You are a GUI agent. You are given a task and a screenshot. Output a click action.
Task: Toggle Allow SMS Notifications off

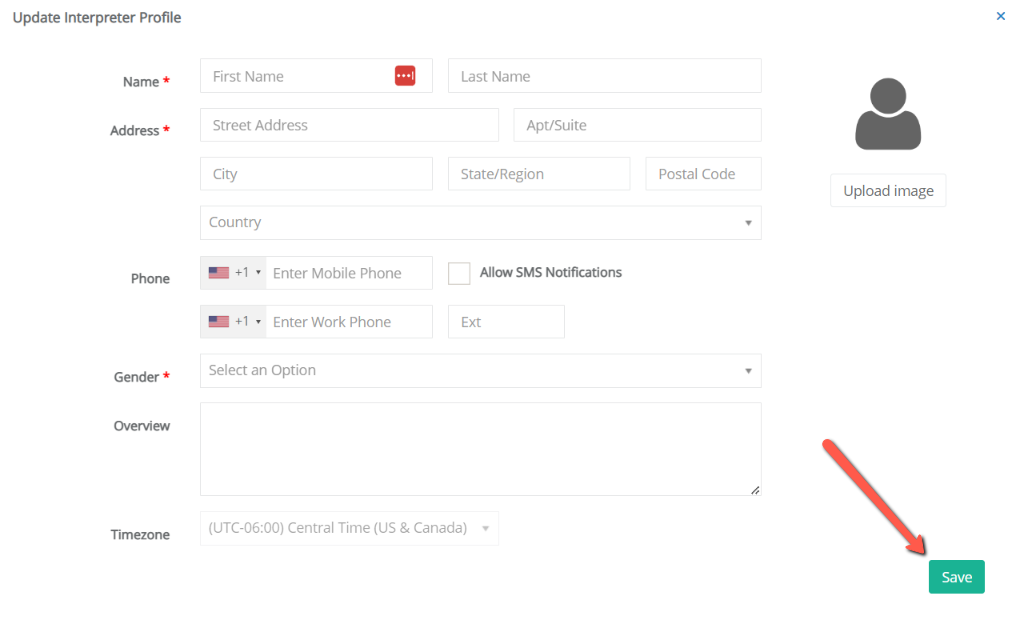coord(459,272)
